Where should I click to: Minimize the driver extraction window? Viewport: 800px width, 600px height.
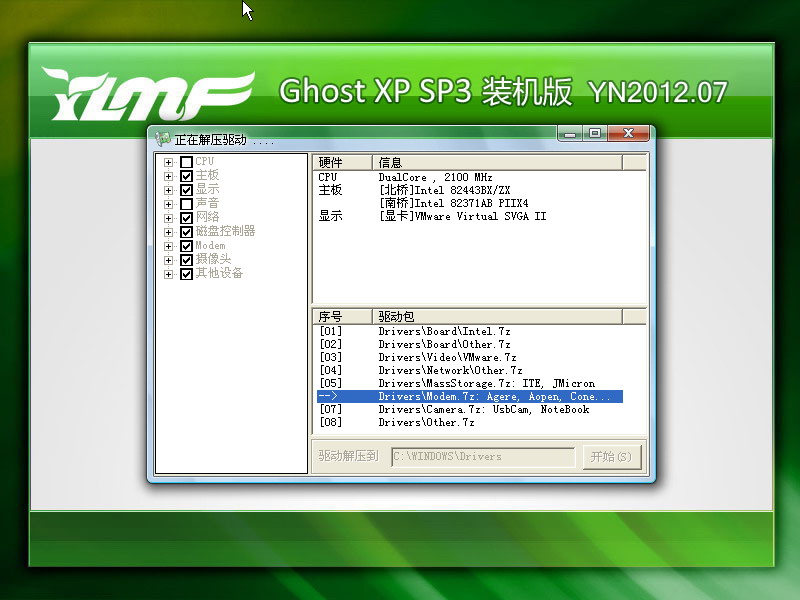coord(570,133)
